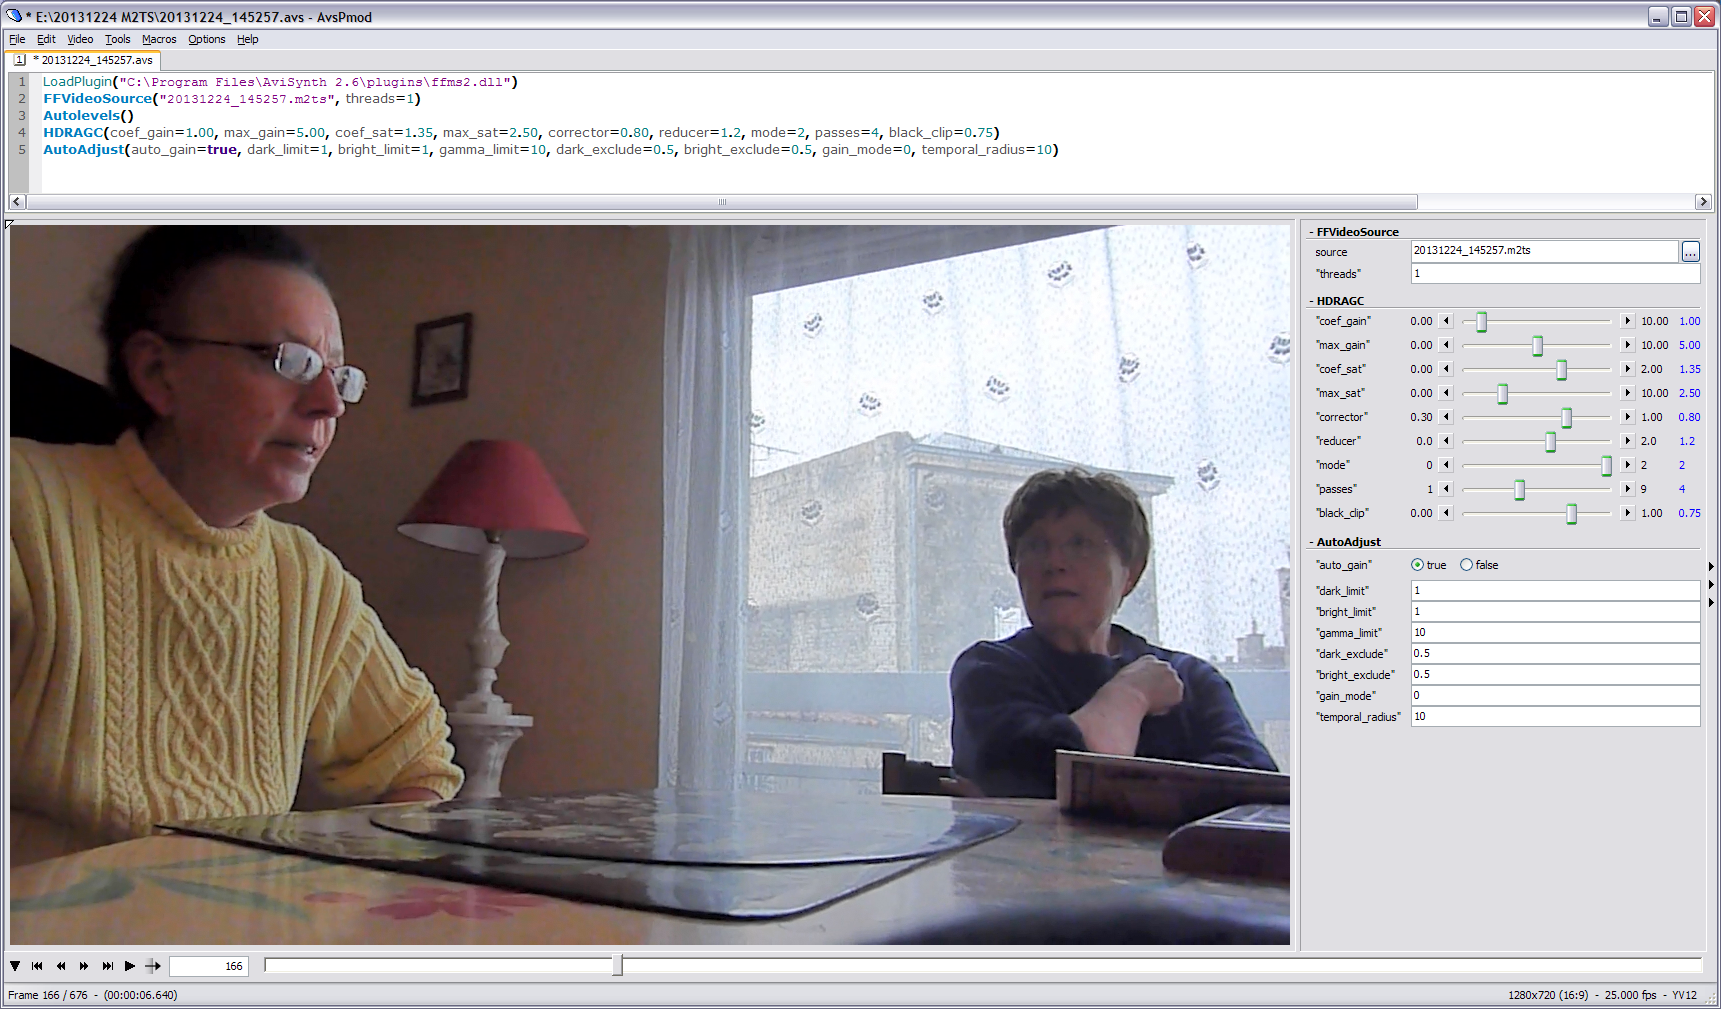Click script editor's scroll-right arrow

(x=1703, y=202)
